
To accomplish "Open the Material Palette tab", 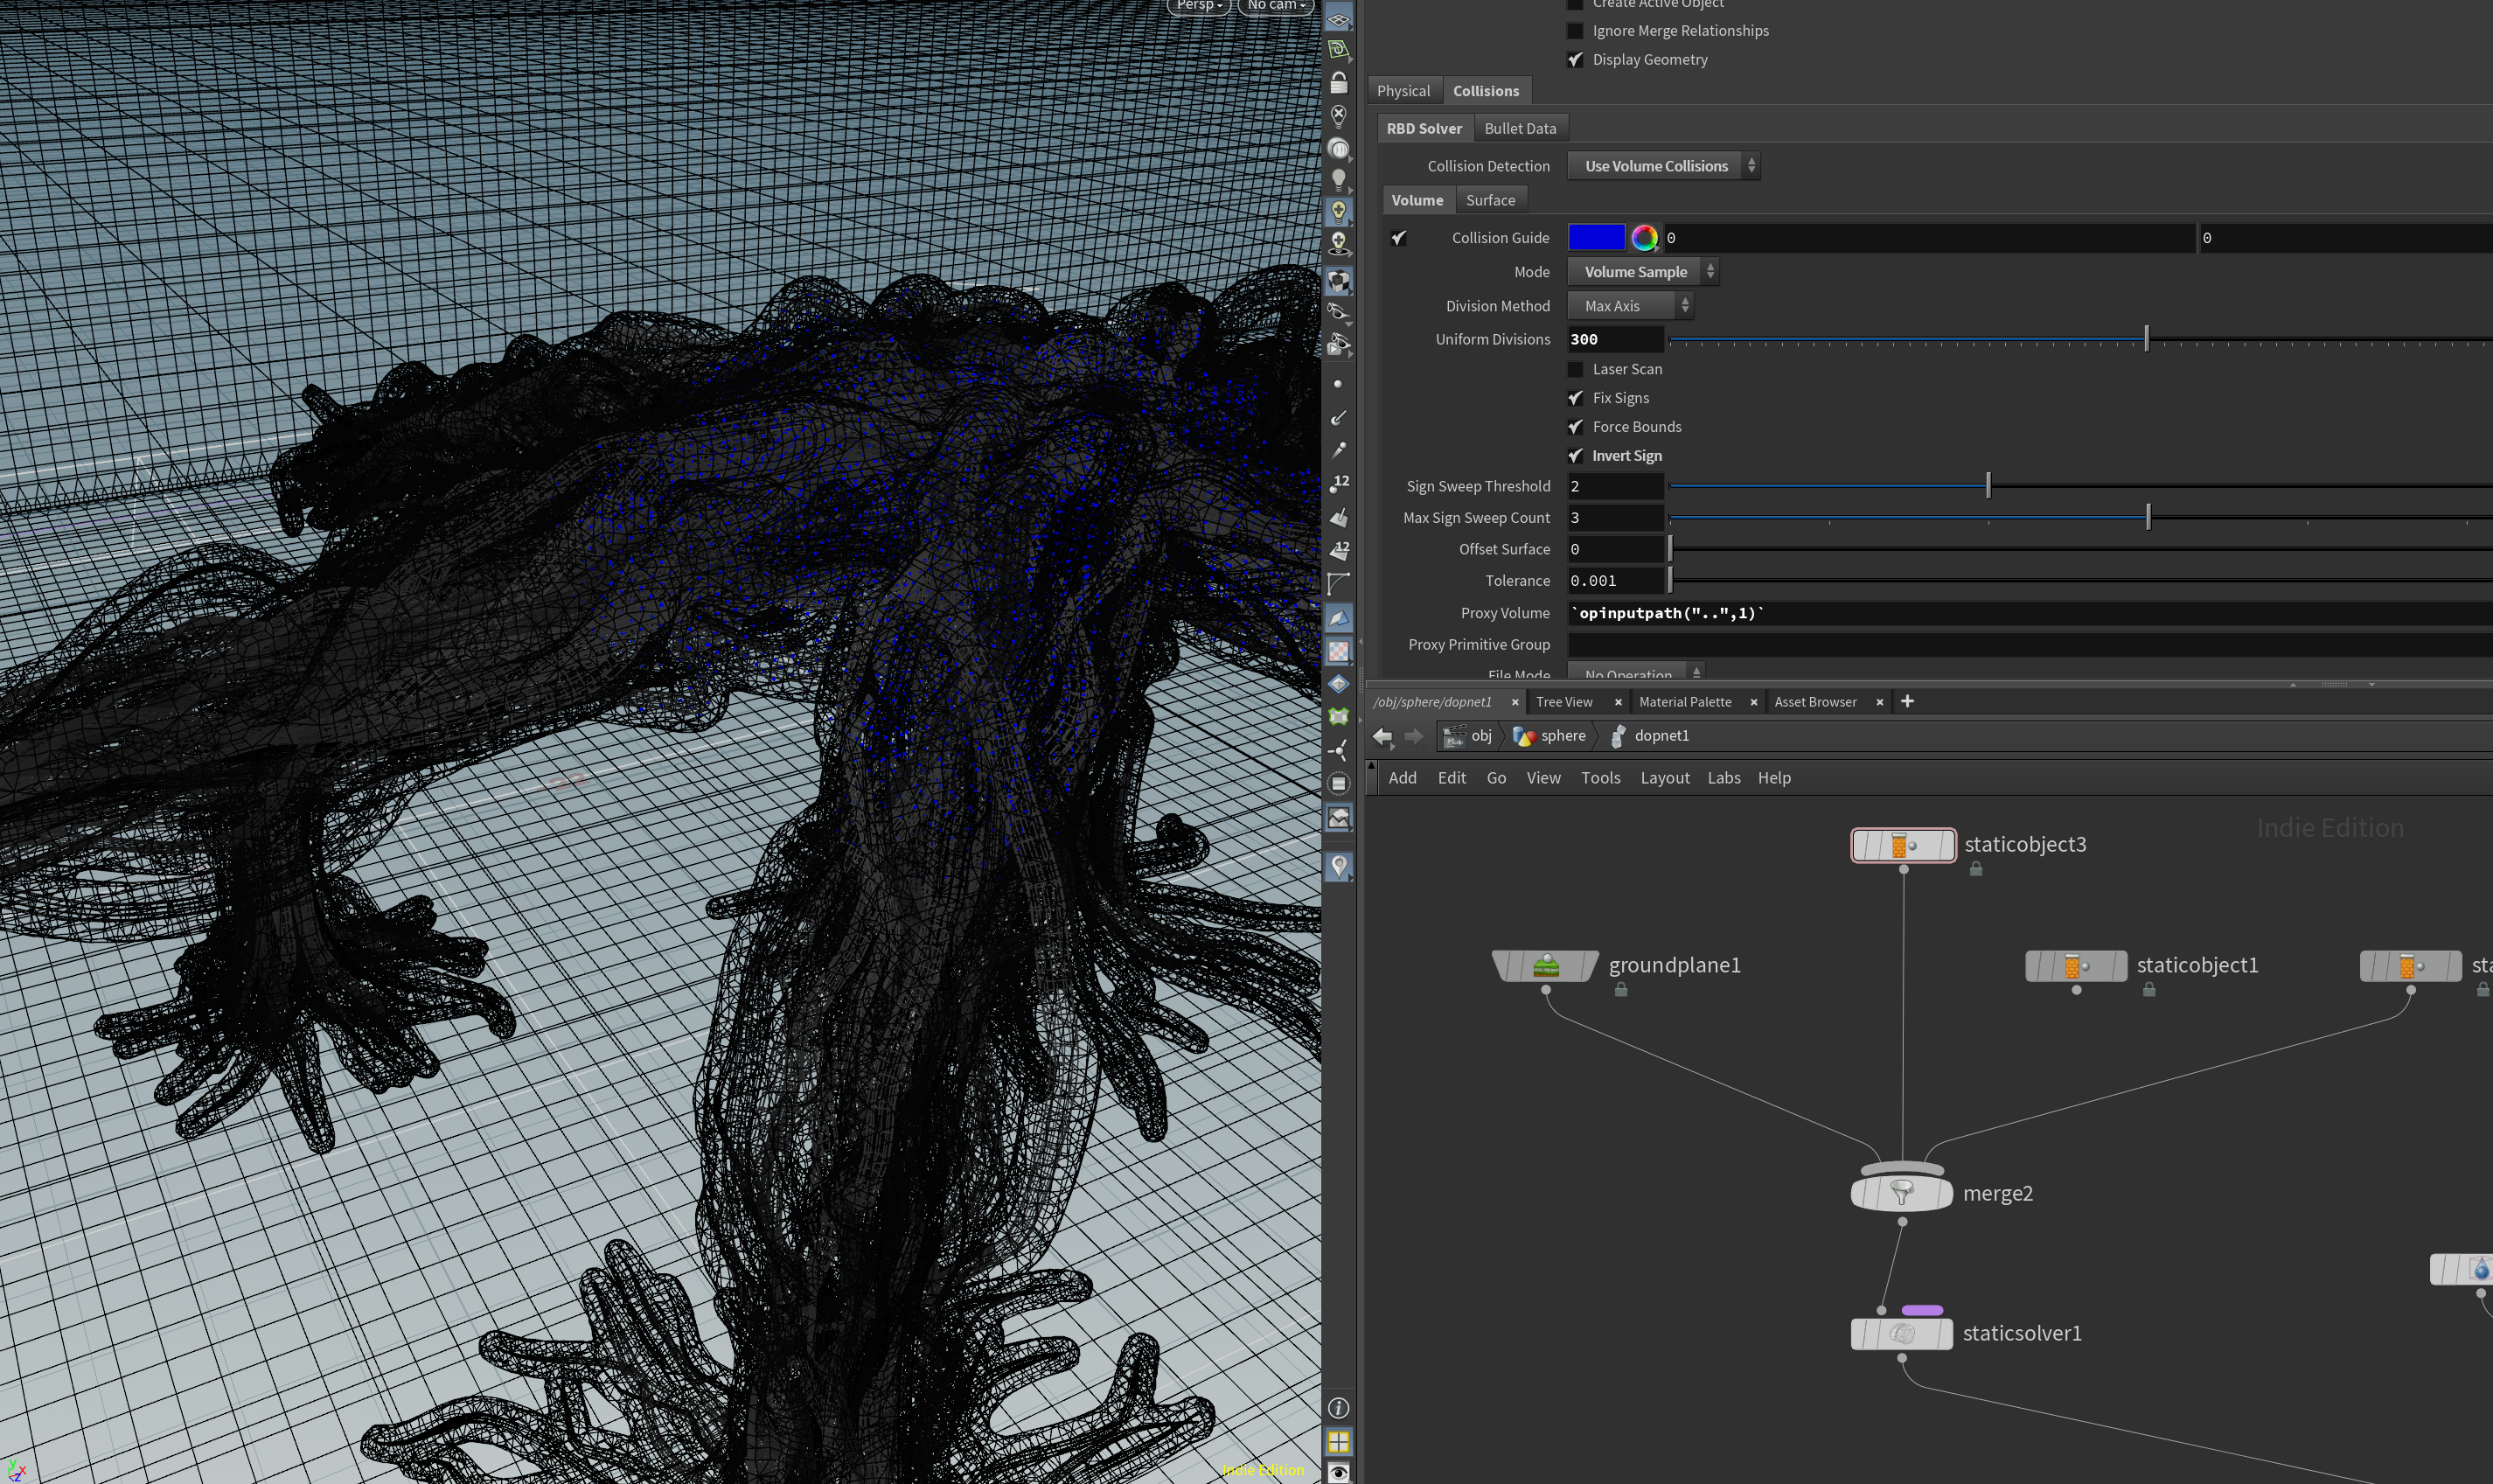I will coord(1685,702).
